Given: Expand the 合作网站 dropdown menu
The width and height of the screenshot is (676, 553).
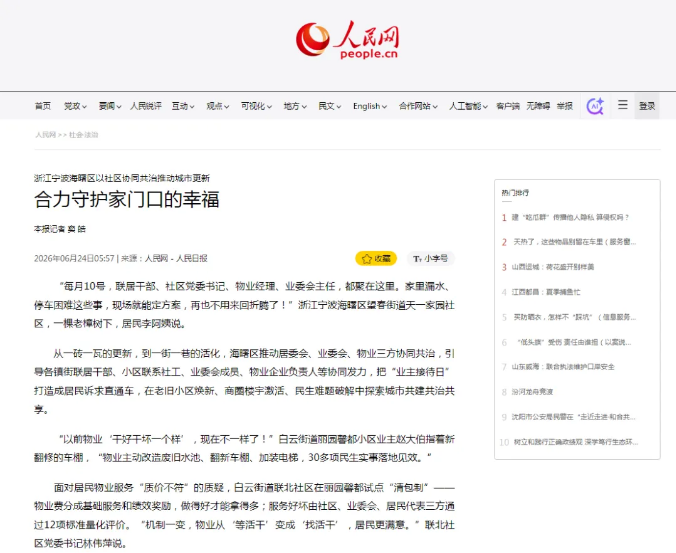Looking at the screenshot, I should click(x=418, y=106).
